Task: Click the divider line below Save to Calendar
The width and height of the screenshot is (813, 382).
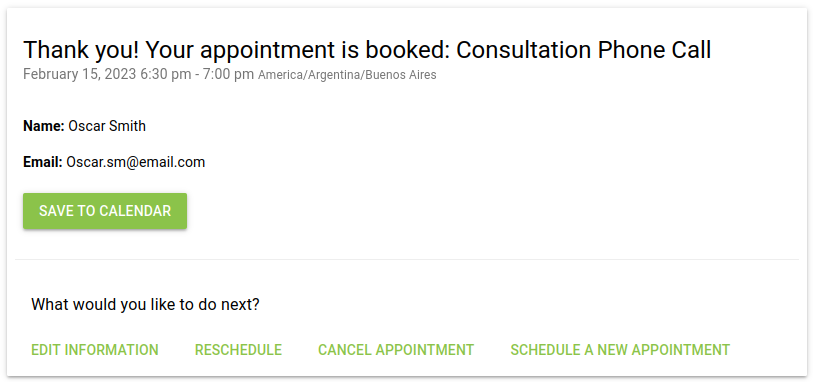Action: pos(407,259)
